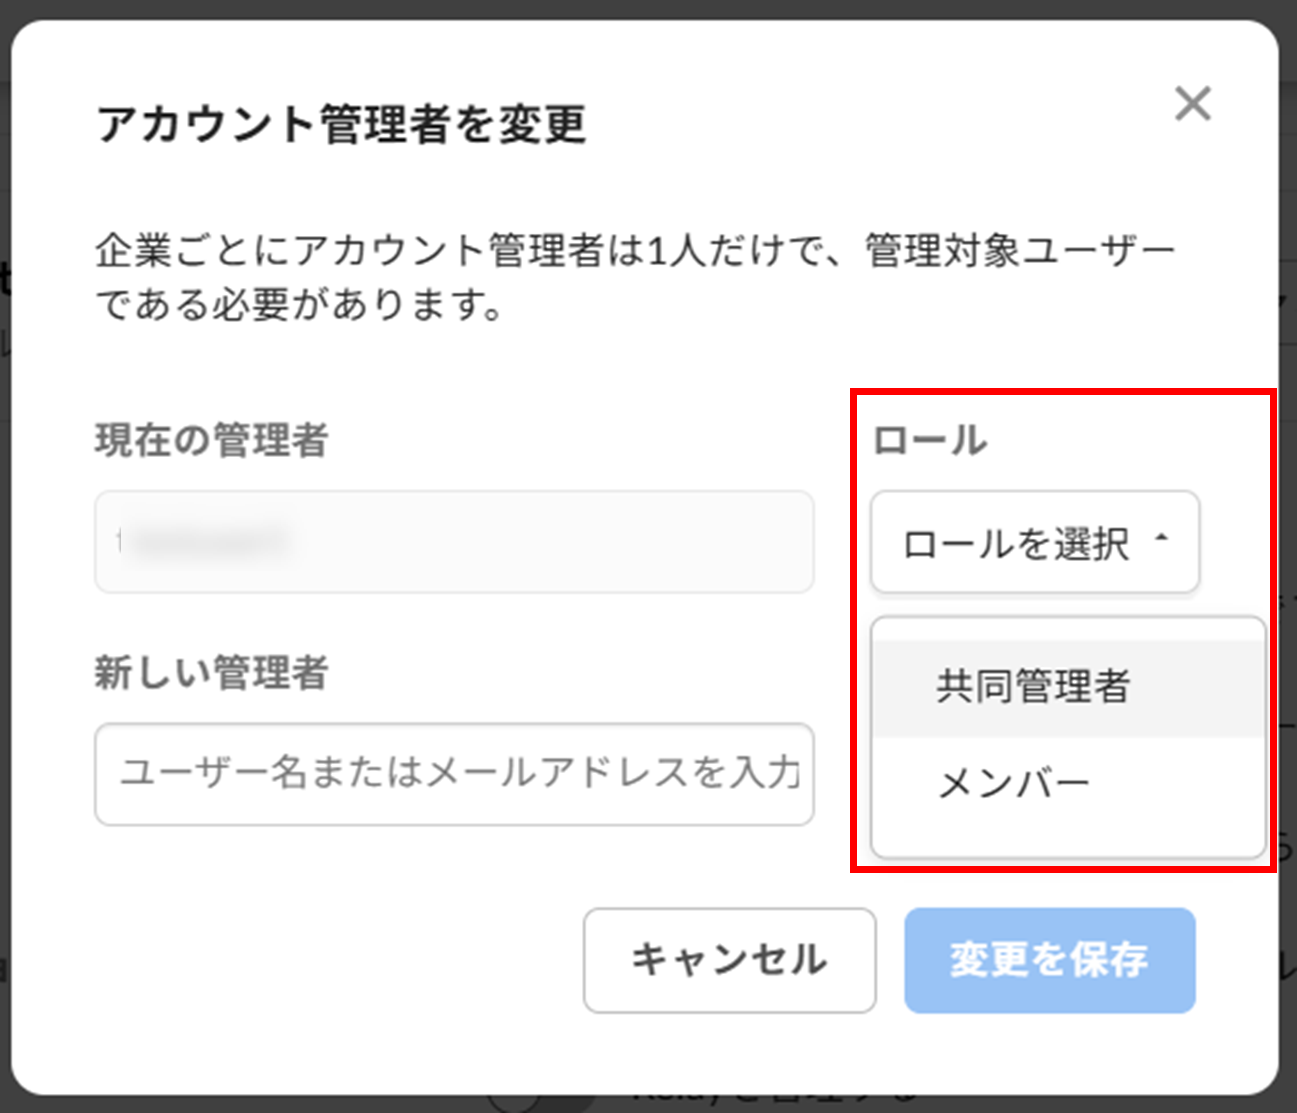This screenshot has height=1113, width=1297.
Task: Focus the 新しい管理者 input field
Action: [x=454, y=774]
